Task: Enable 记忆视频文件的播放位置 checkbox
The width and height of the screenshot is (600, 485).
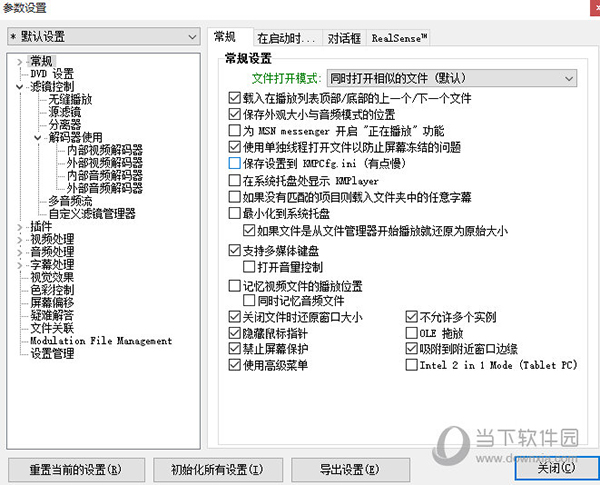Action: 234,286
